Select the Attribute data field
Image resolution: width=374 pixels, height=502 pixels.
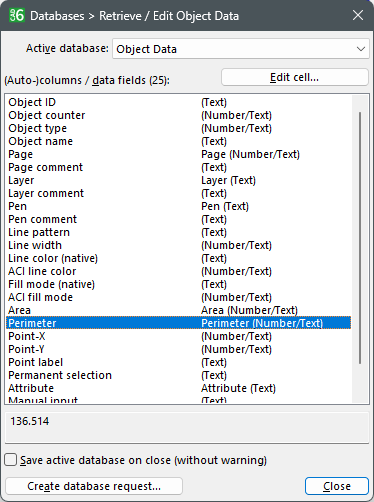pyautogui.click(x=179, y=388)
